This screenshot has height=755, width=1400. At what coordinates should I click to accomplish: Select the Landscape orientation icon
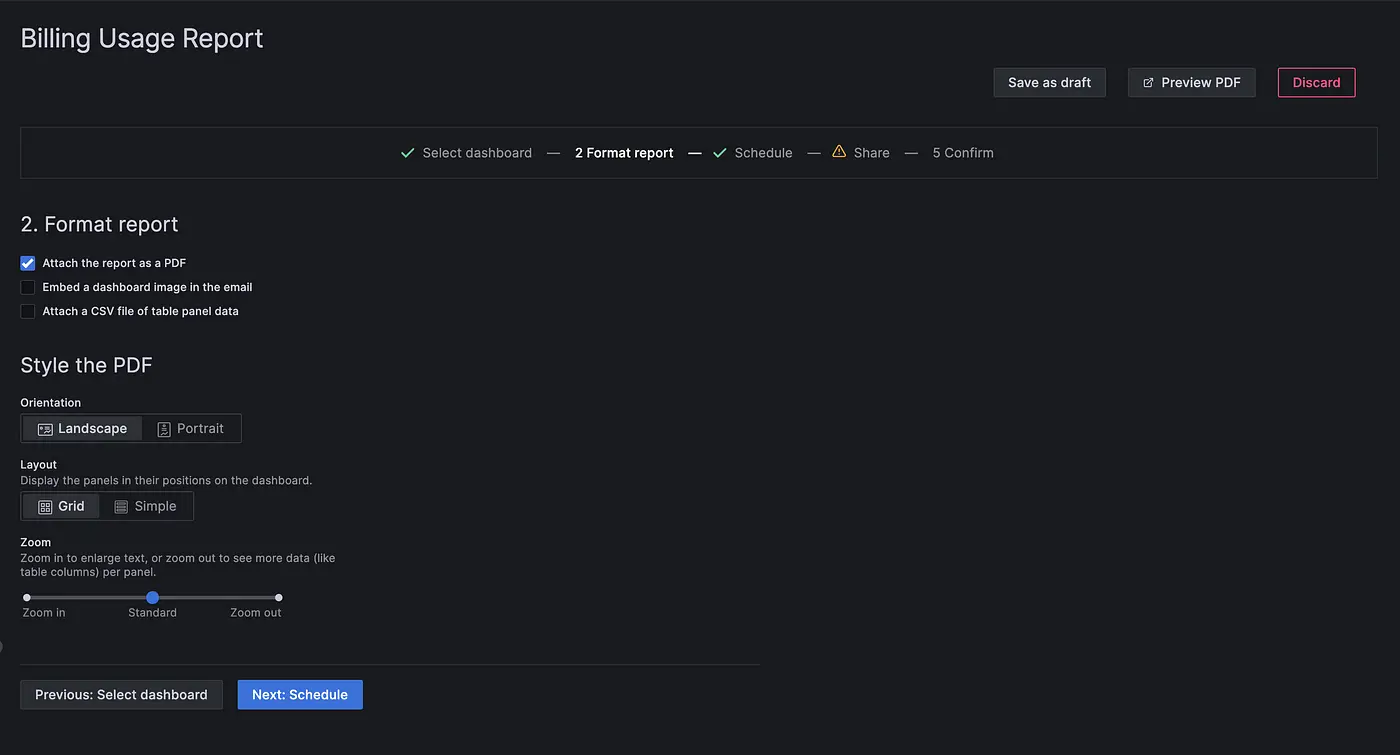(x=45, y=428)
